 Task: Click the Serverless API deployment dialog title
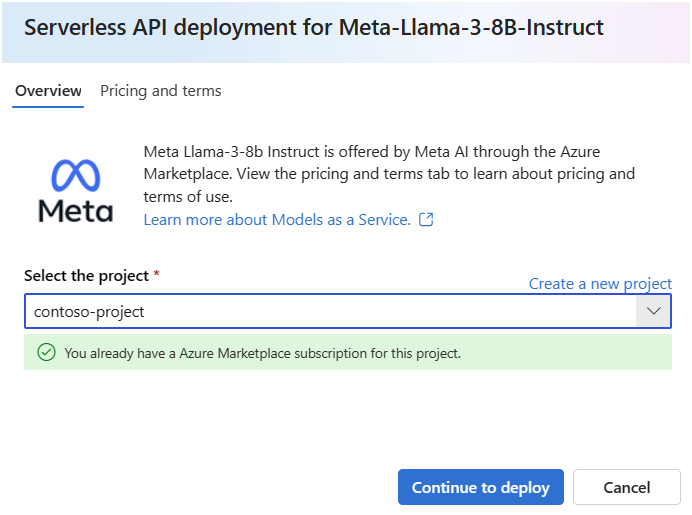(x=314, y=27)
